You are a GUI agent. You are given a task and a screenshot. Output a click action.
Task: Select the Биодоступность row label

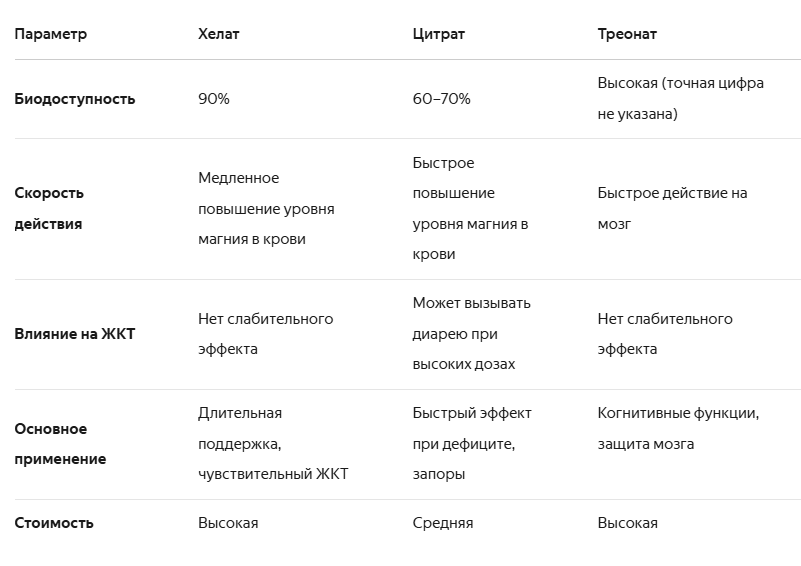[75, 99]
